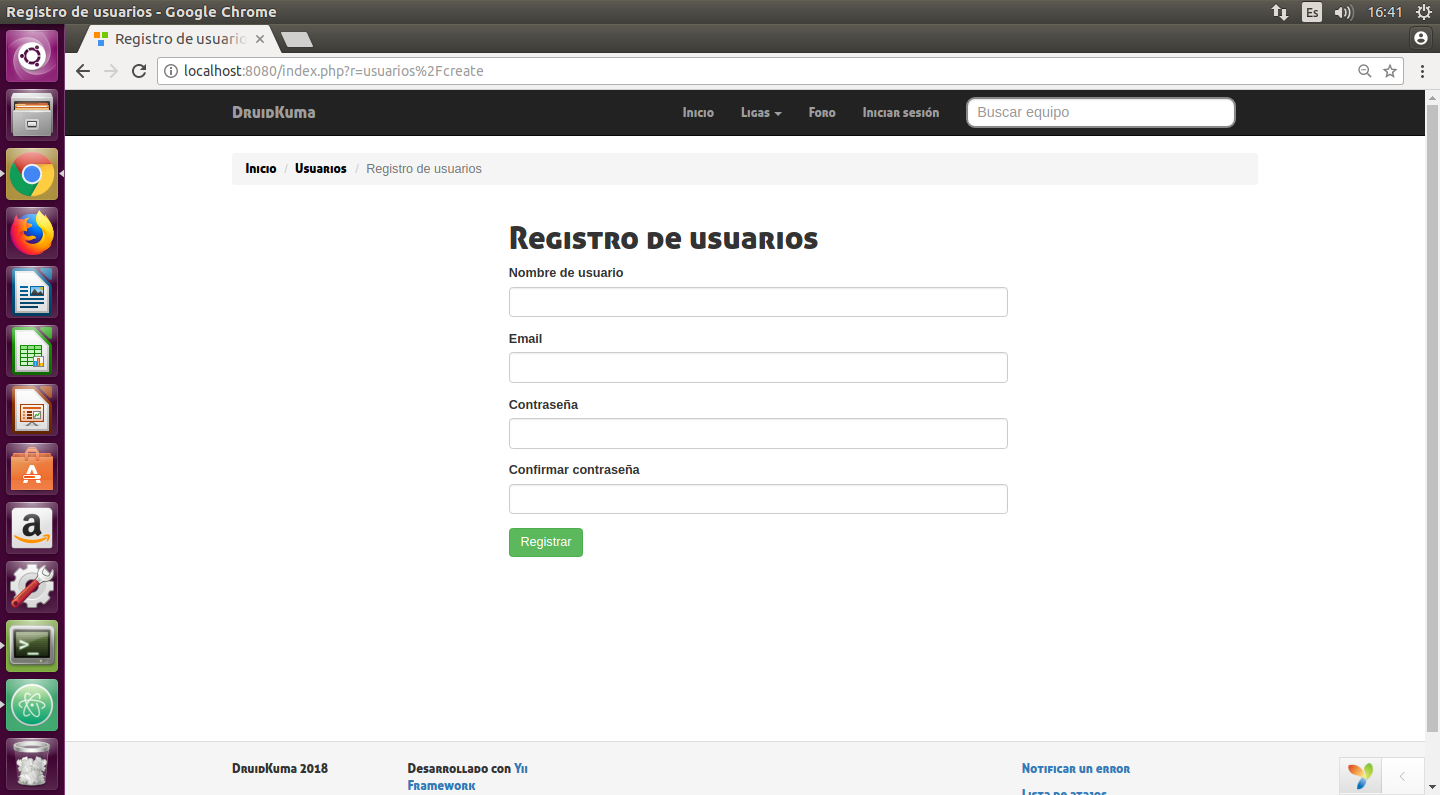Click Notificar un error footer link

point(1076,769)
